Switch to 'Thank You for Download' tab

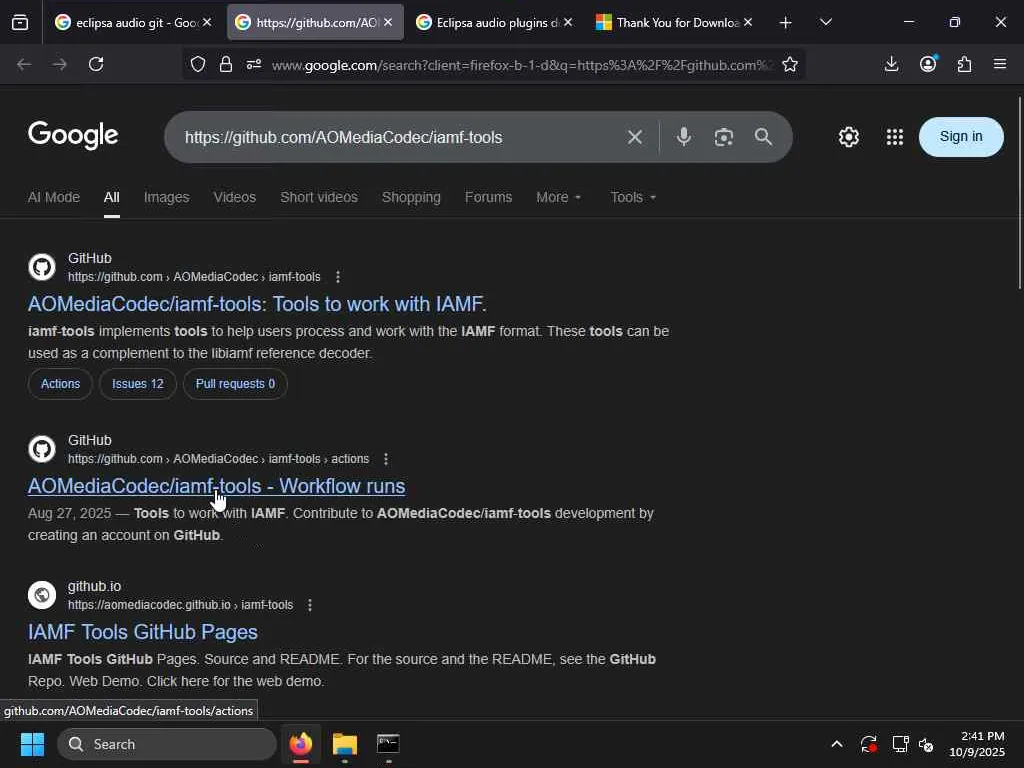(673, 23)
